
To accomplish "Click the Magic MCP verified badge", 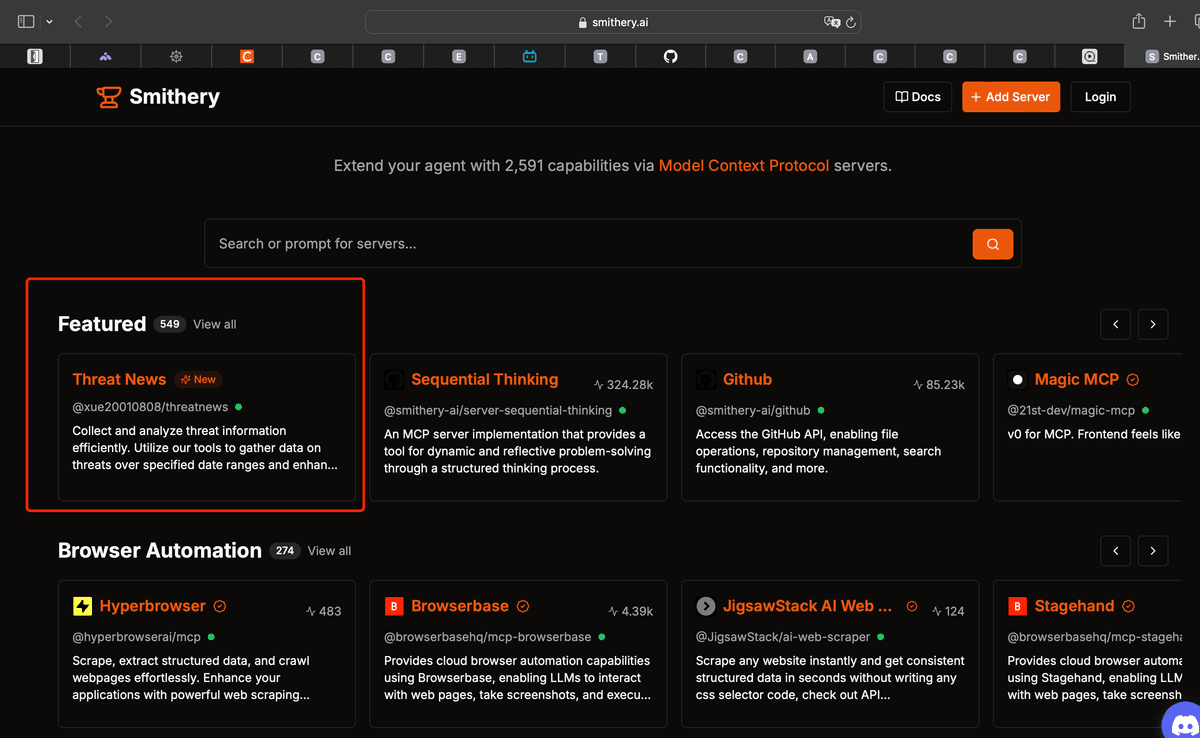I will (x=1133, y=380).
